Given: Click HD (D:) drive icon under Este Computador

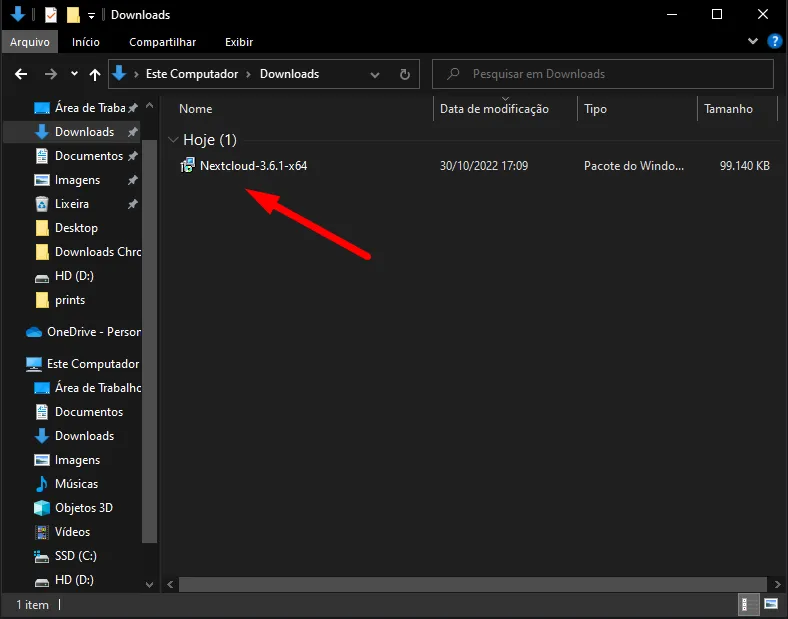Looking at the screenshot, I should point(42,581).
